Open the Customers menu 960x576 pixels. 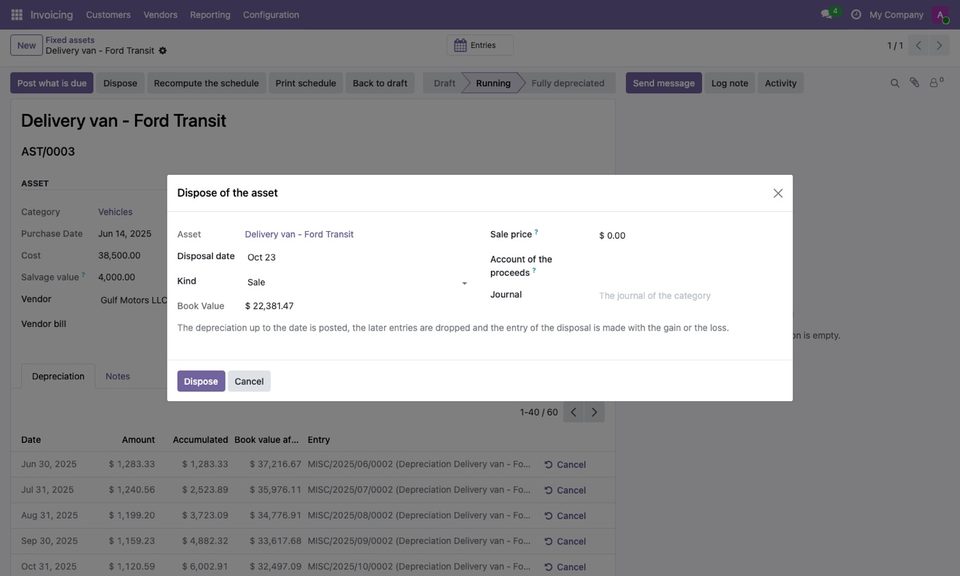108,15
